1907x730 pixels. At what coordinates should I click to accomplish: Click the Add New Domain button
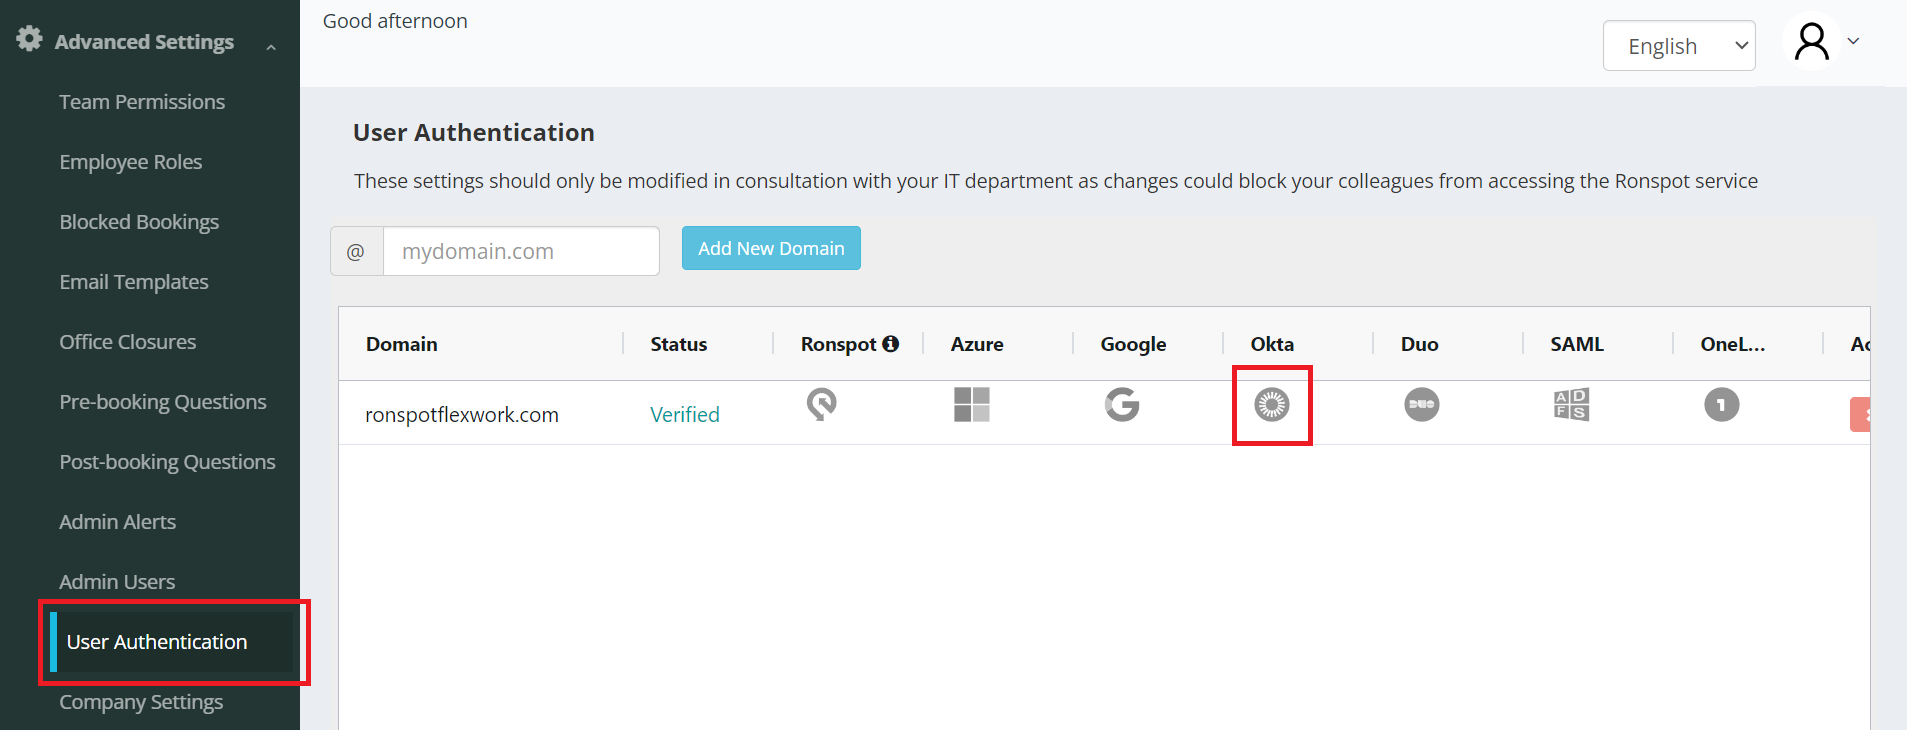pyautogui.click(x=771, y=248)
